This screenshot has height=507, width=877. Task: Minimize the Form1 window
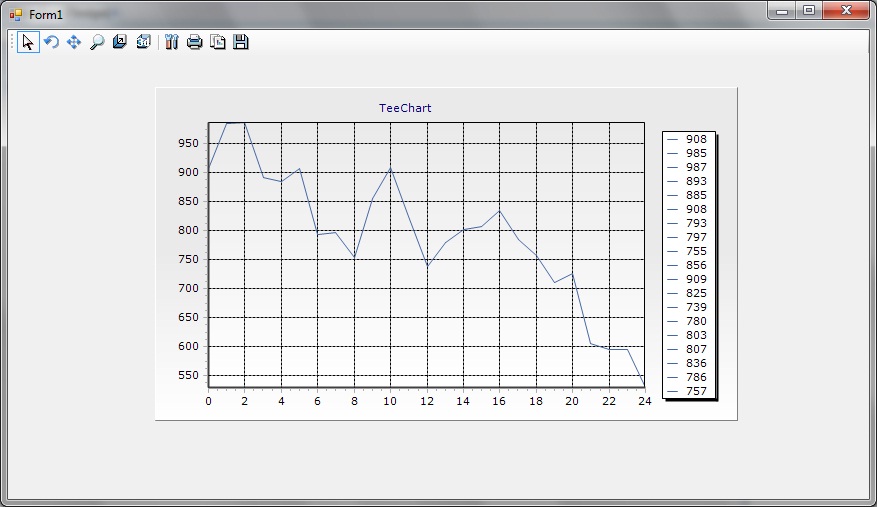pyautogui.click(x=782, y=11)
